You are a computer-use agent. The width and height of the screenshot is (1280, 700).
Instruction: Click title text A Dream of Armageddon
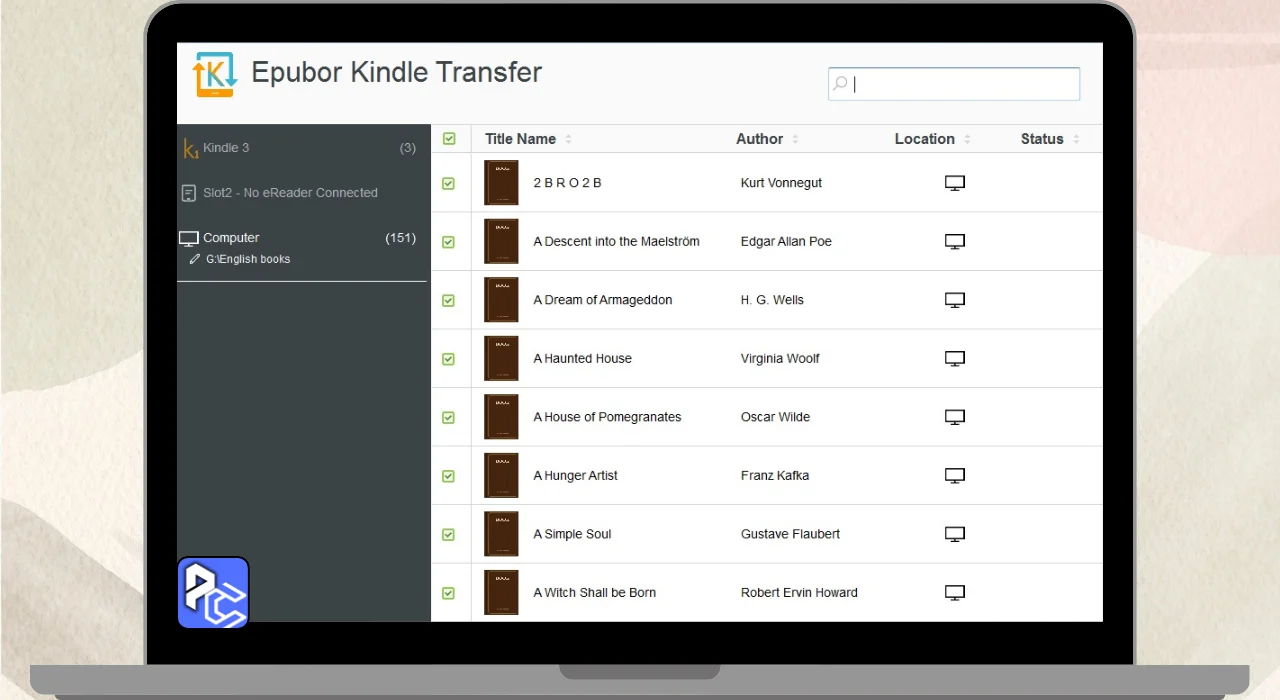click(603, 300)
